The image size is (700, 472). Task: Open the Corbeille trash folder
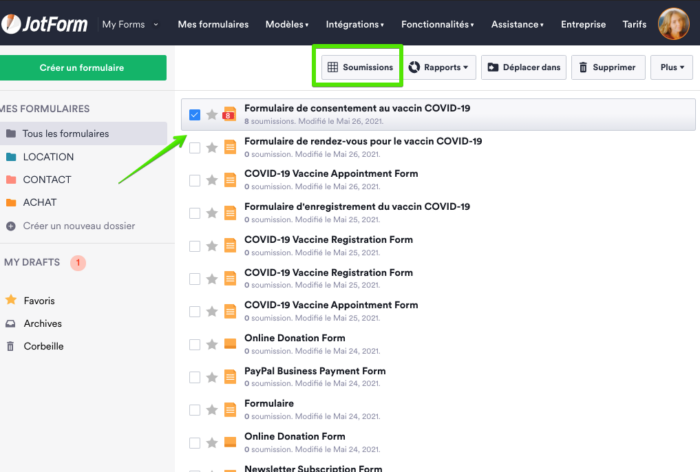(43, 346)
